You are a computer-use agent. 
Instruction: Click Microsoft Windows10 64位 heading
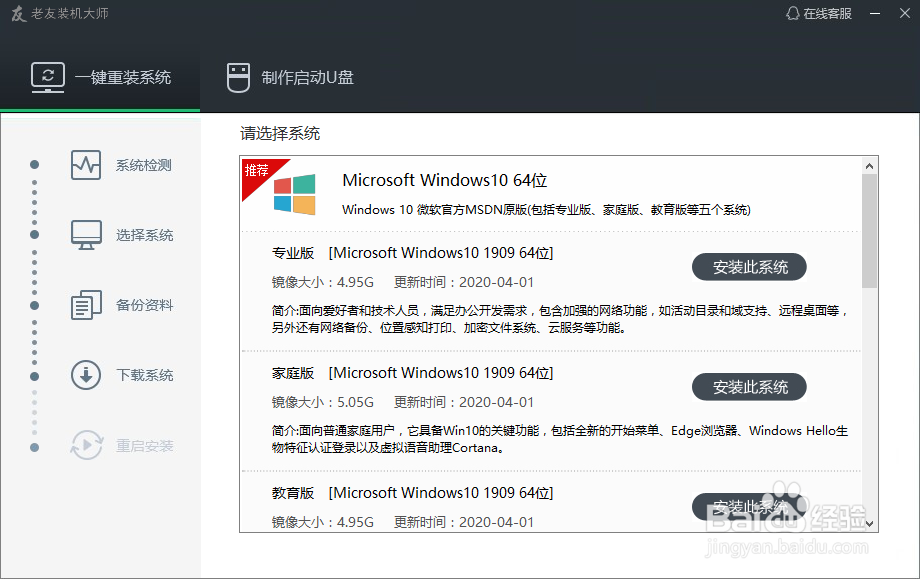(x=445, y=180)
